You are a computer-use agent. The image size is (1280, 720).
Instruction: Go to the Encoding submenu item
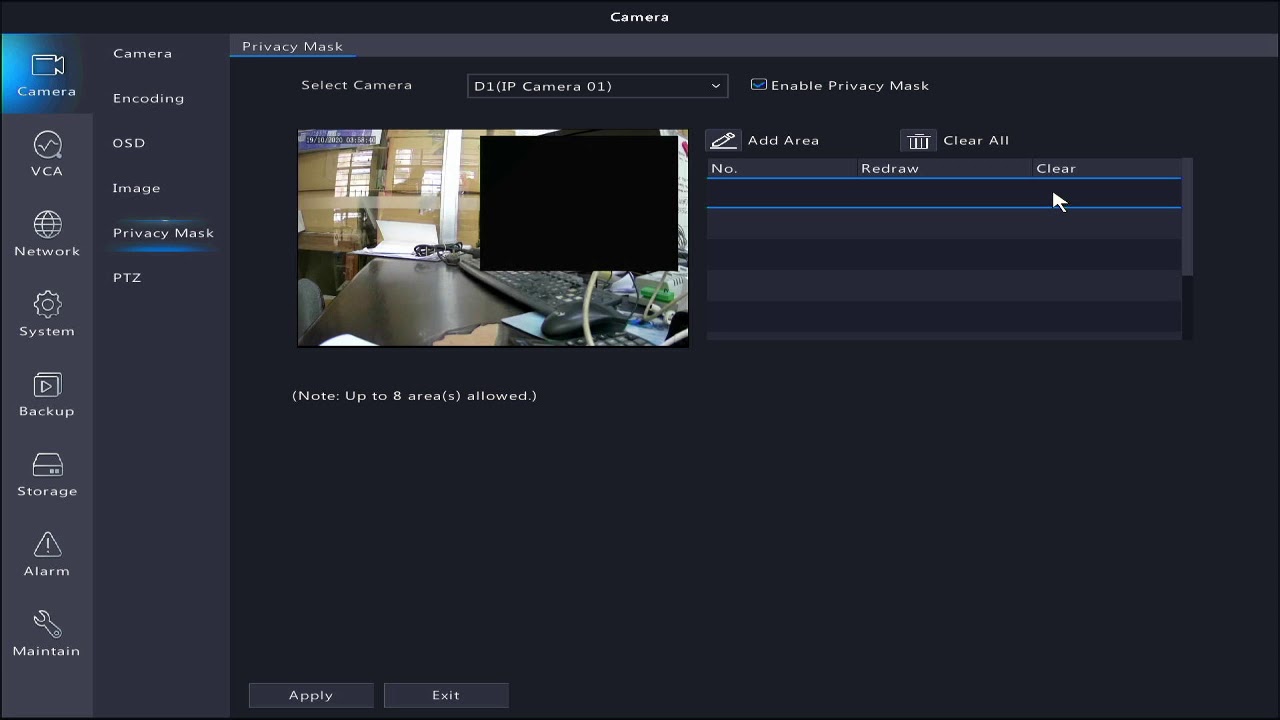[x=148, y=98]
